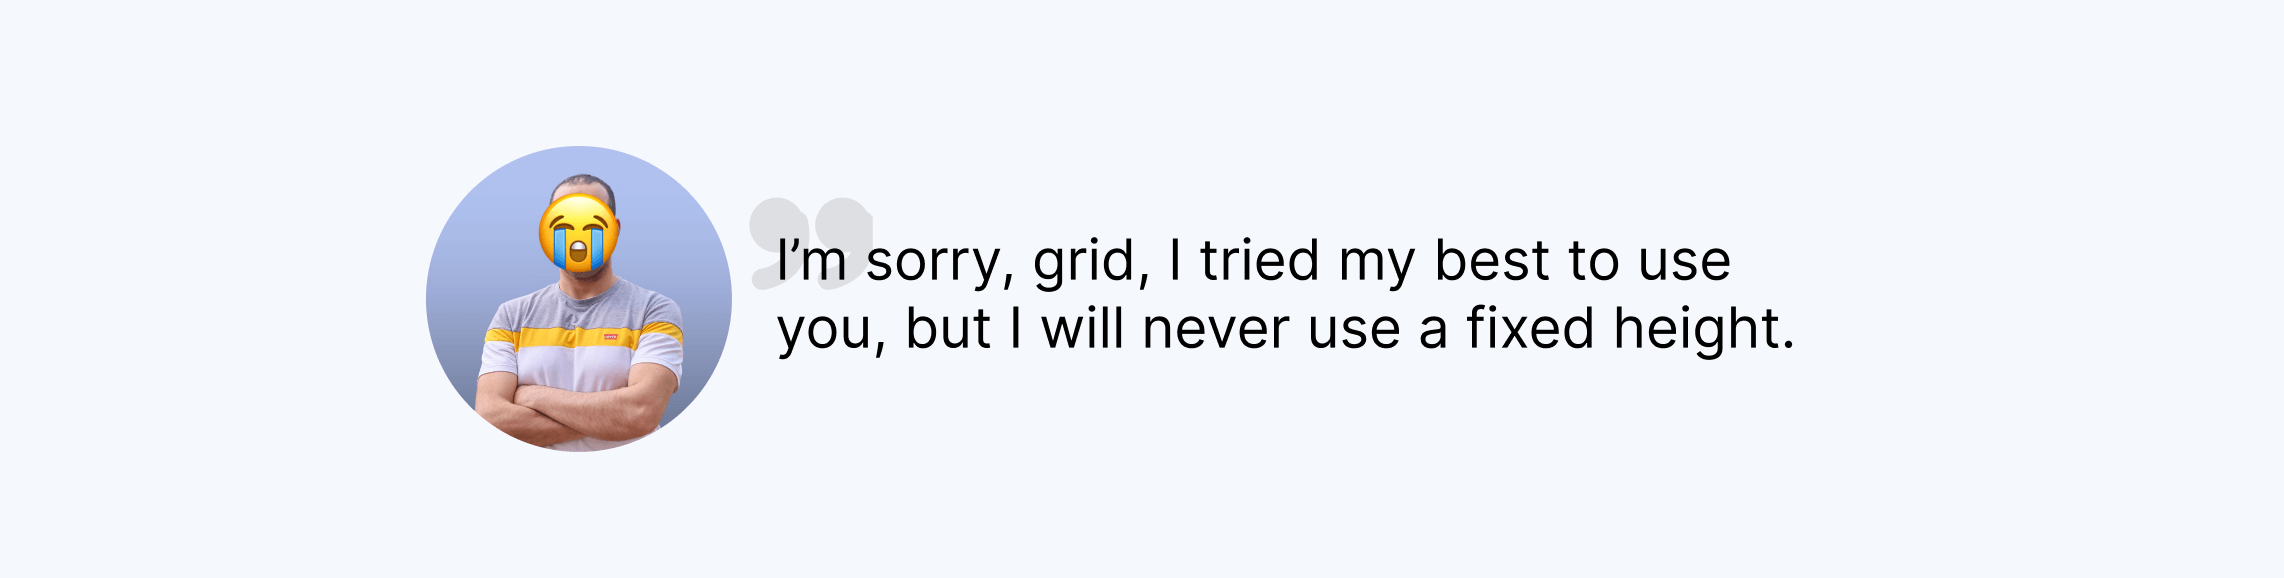Click the word "but" in the quote
Image resolution: width=2284 pixels, height=578 pixels.
pyautogui.click(x=947, y=328)
